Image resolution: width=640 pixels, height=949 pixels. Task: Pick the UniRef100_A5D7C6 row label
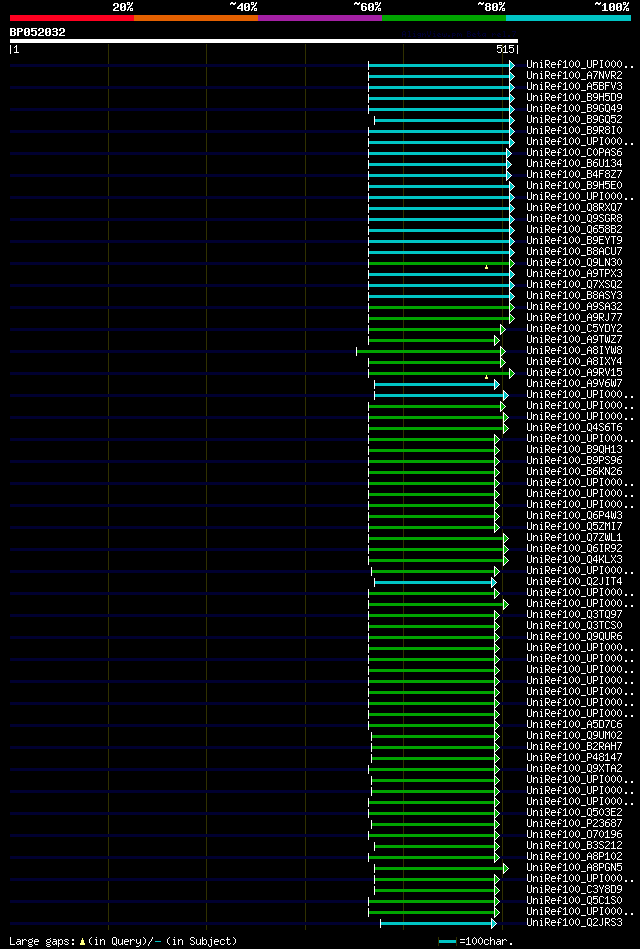coord(574,725)
